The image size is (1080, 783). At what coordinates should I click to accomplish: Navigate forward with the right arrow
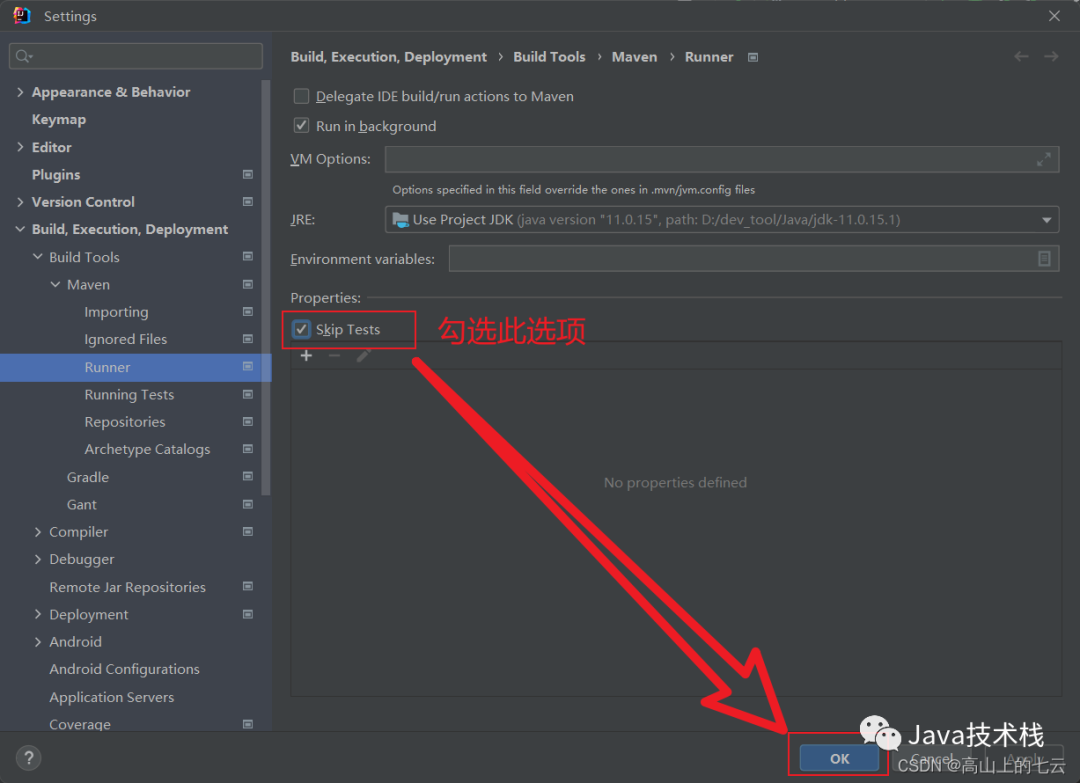pos(1051,56)
